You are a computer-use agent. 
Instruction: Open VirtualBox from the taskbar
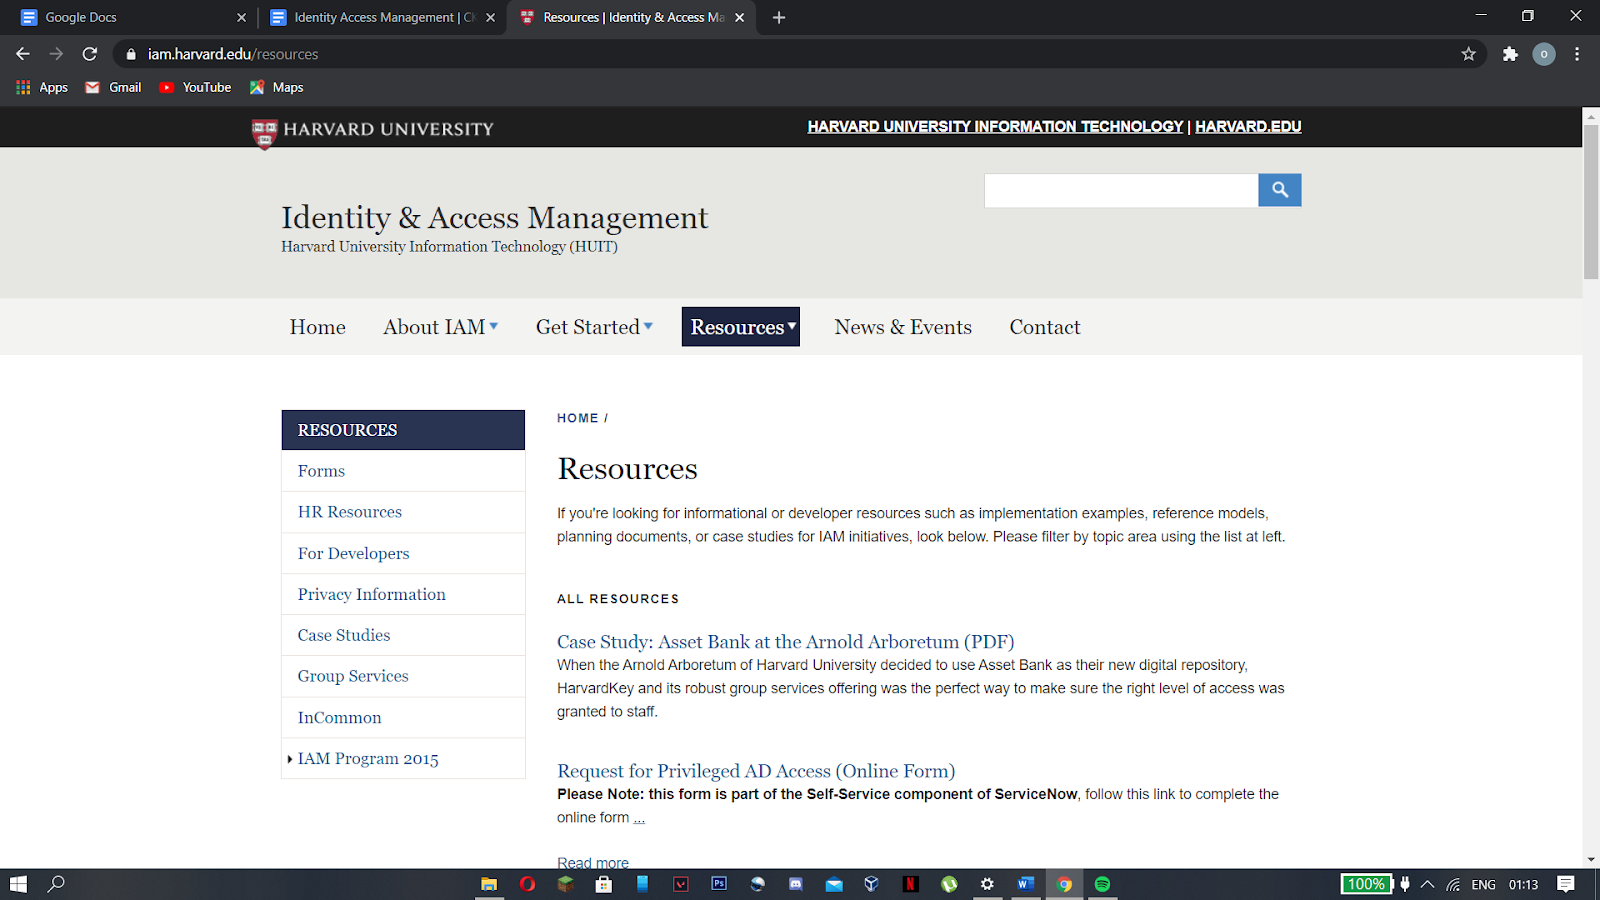pos(872,884)
